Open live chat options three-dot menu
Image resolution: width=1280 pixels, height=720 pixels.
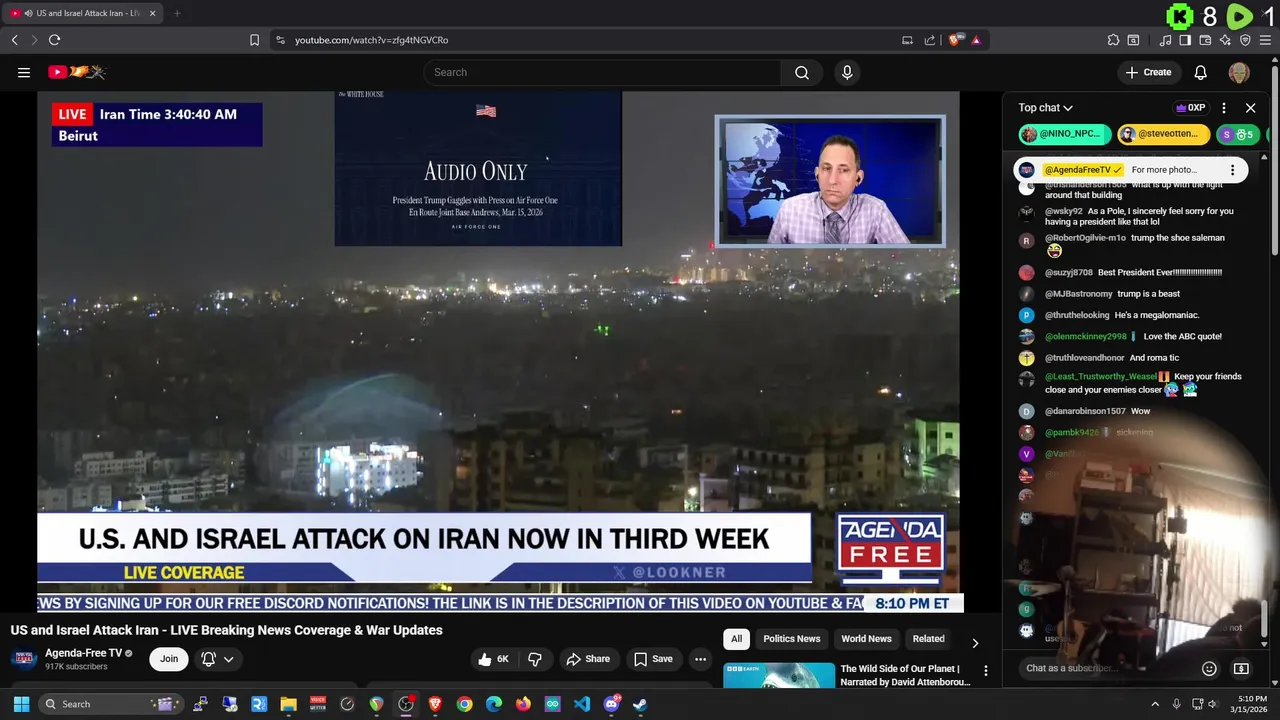(1223, 108)
